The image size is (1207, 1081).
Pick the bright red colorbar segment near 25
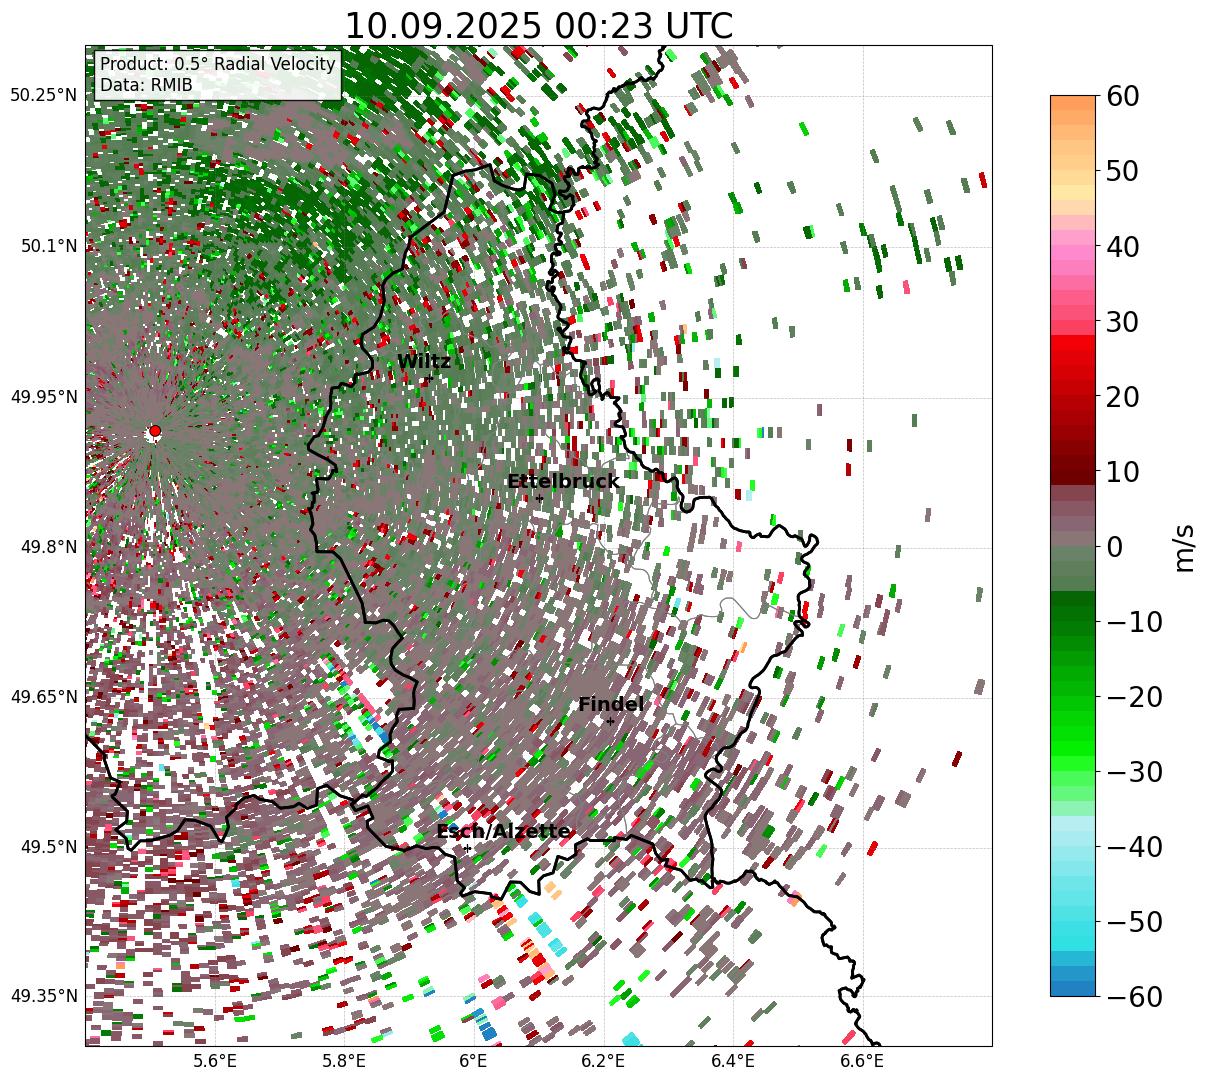tap(1073, 360)
